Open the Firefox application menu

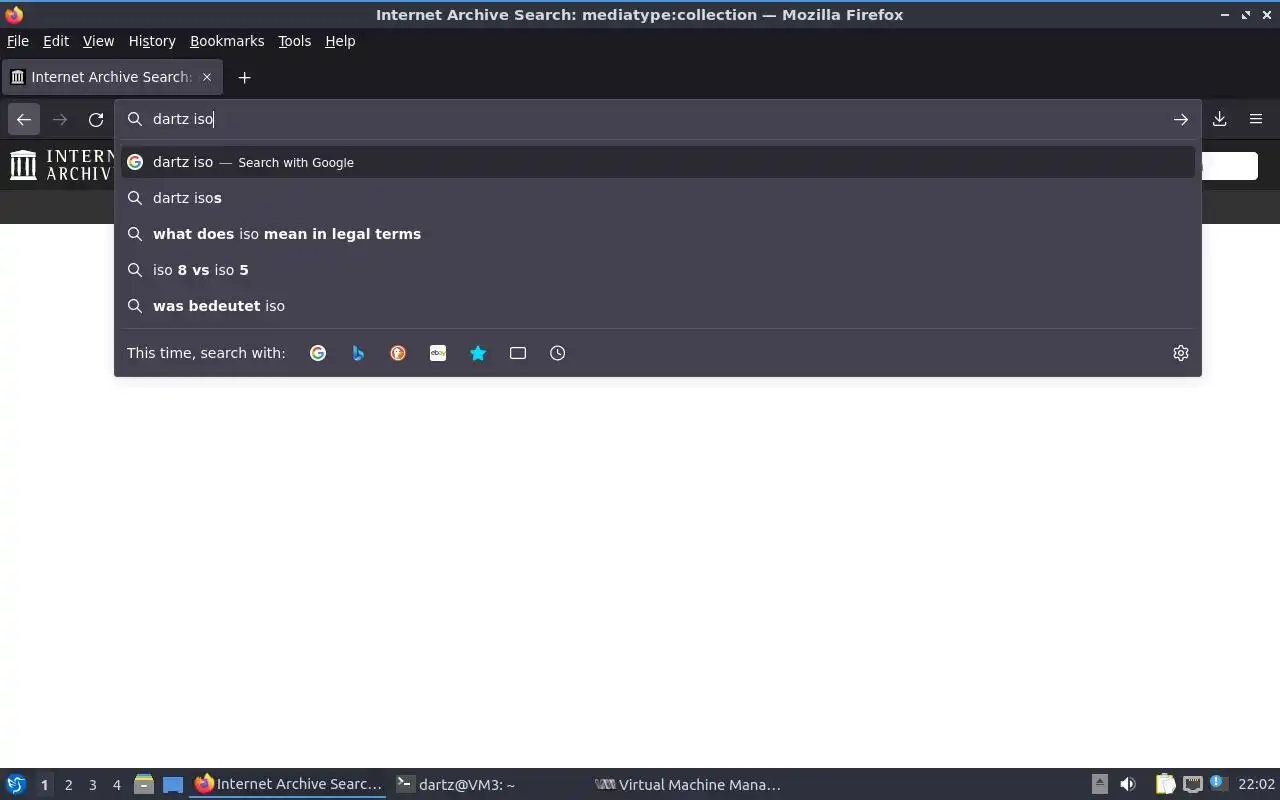pyautogui.click(x=1256, y=119)
